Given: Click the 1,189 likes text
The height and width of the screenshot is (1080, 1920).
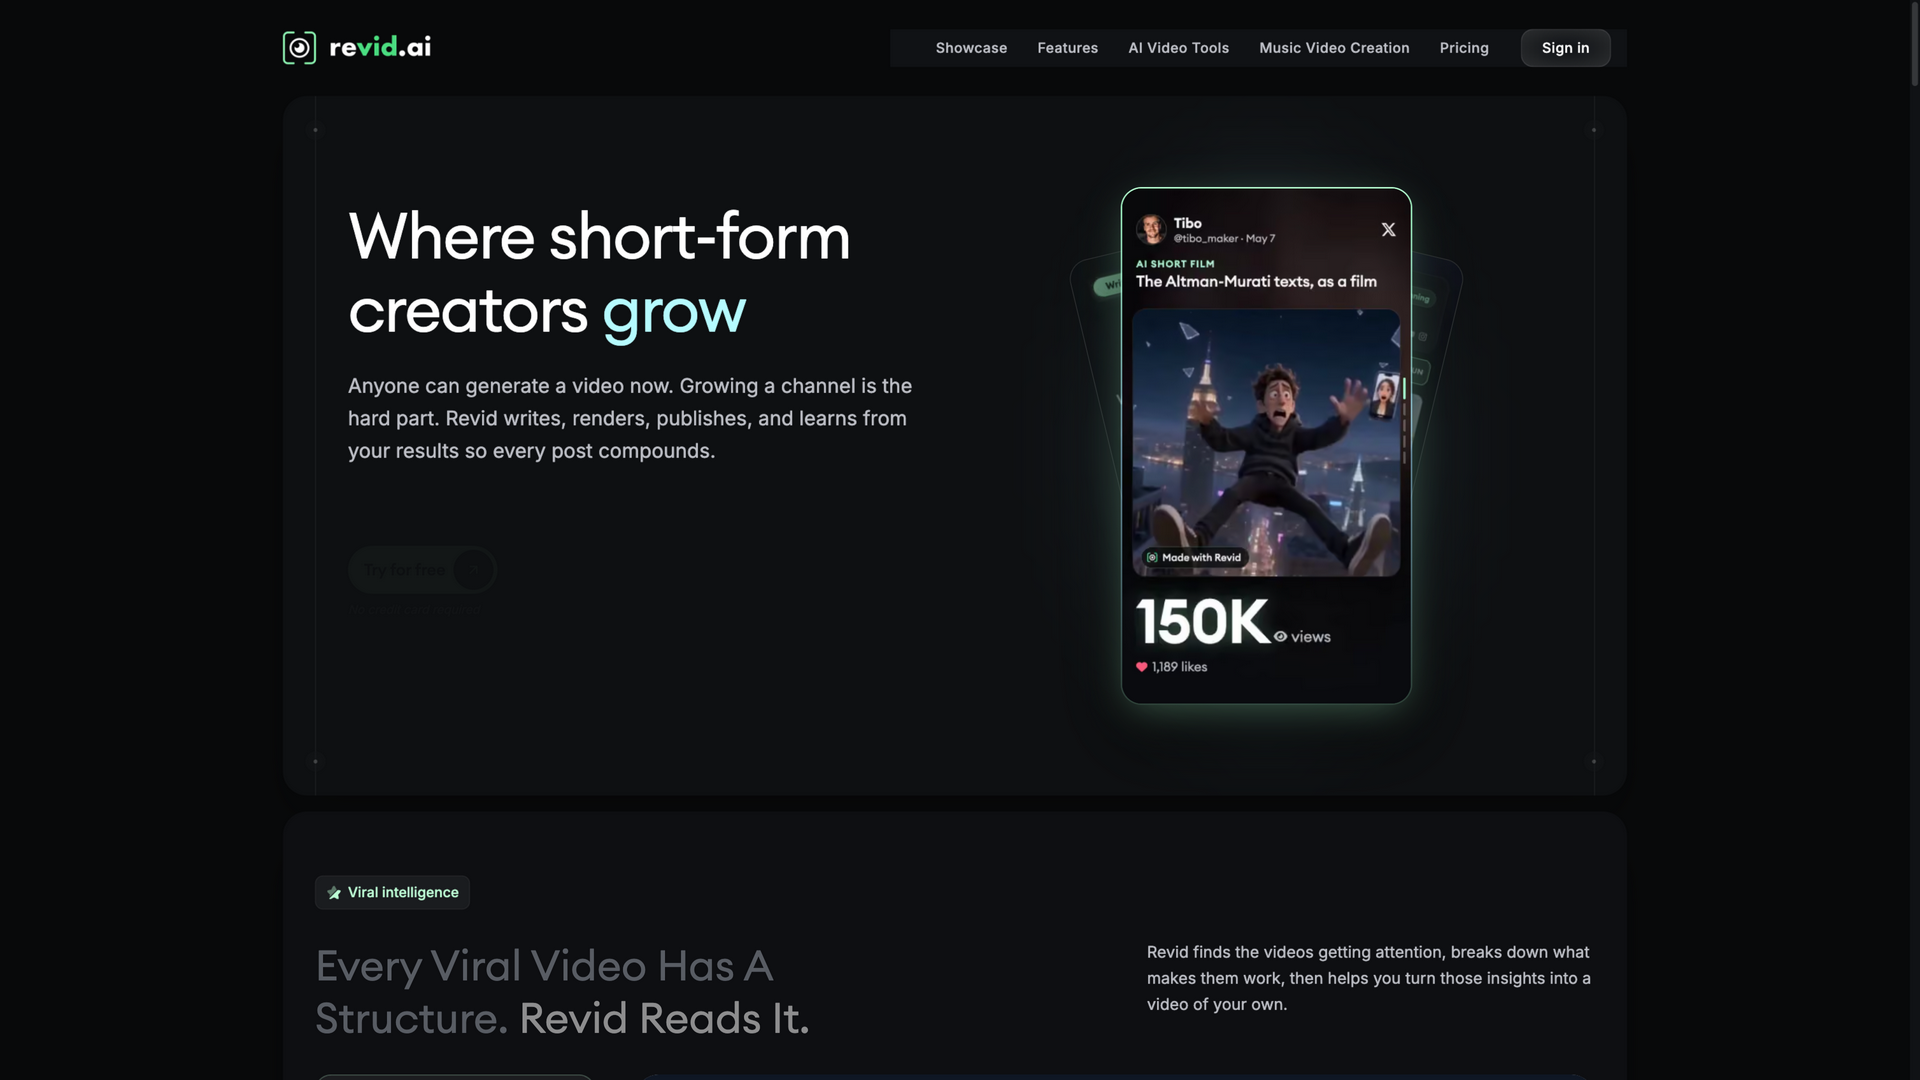Looking at the screenshot, I should 1179,667.
